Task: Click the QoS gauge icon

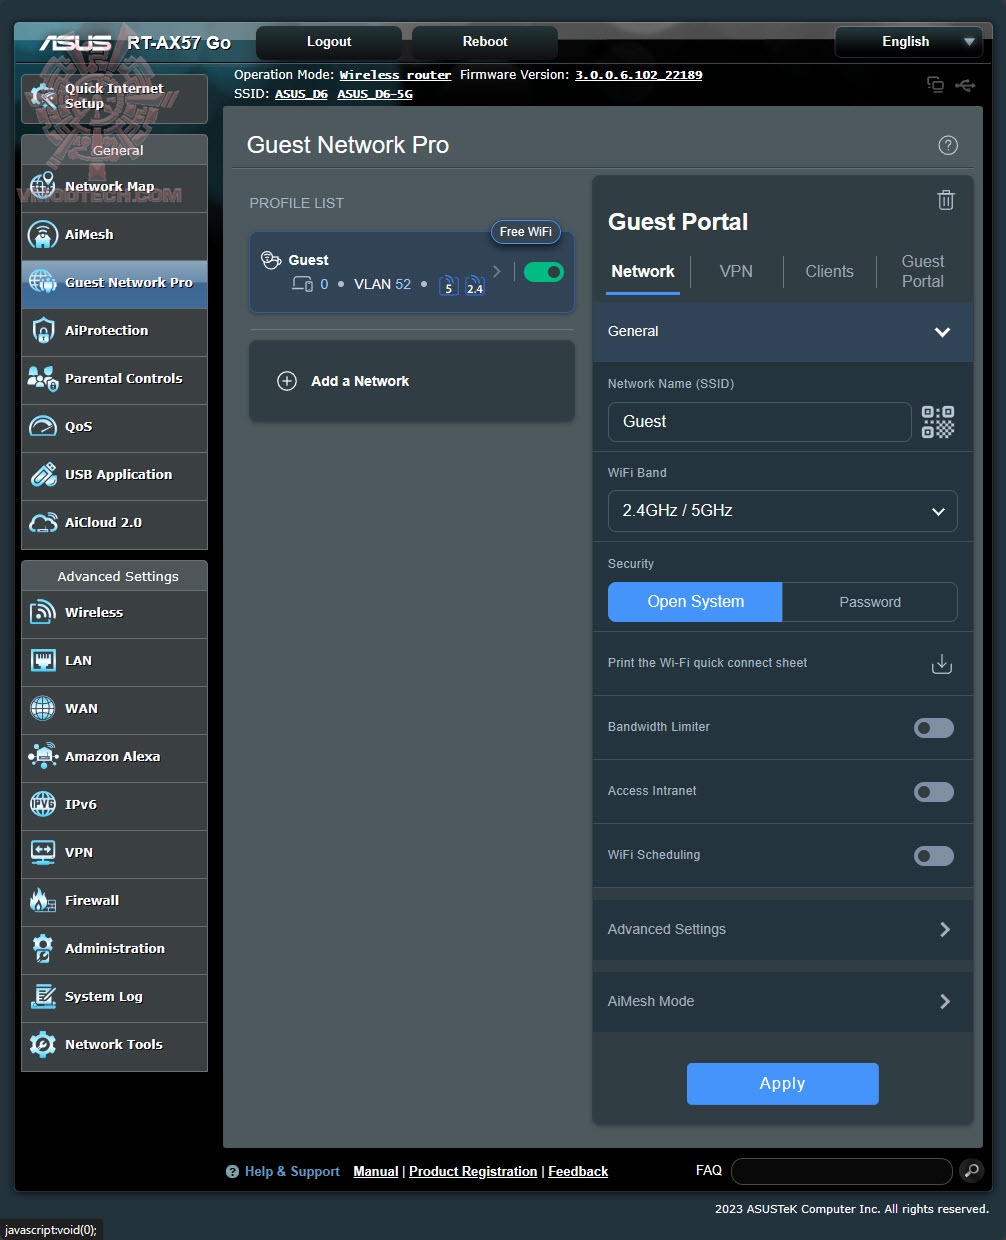Action: (43, 426)
